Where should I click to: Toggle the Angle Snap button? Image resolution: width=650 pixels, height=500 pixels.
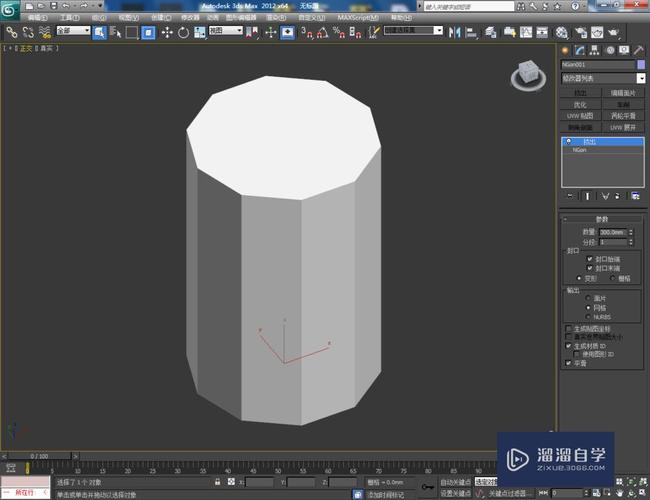pyautogui.click(x=323, y=32)
